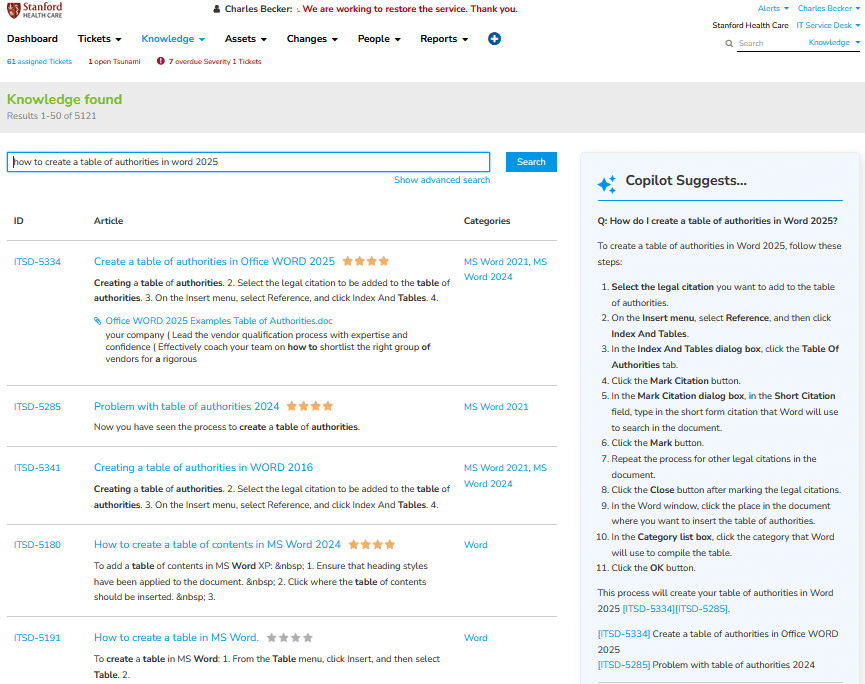The image size is (865, 684).
Task: Click MS Word 2021 category of ITSD-5334
Action: pyautogui.click(x=496, y=261)
